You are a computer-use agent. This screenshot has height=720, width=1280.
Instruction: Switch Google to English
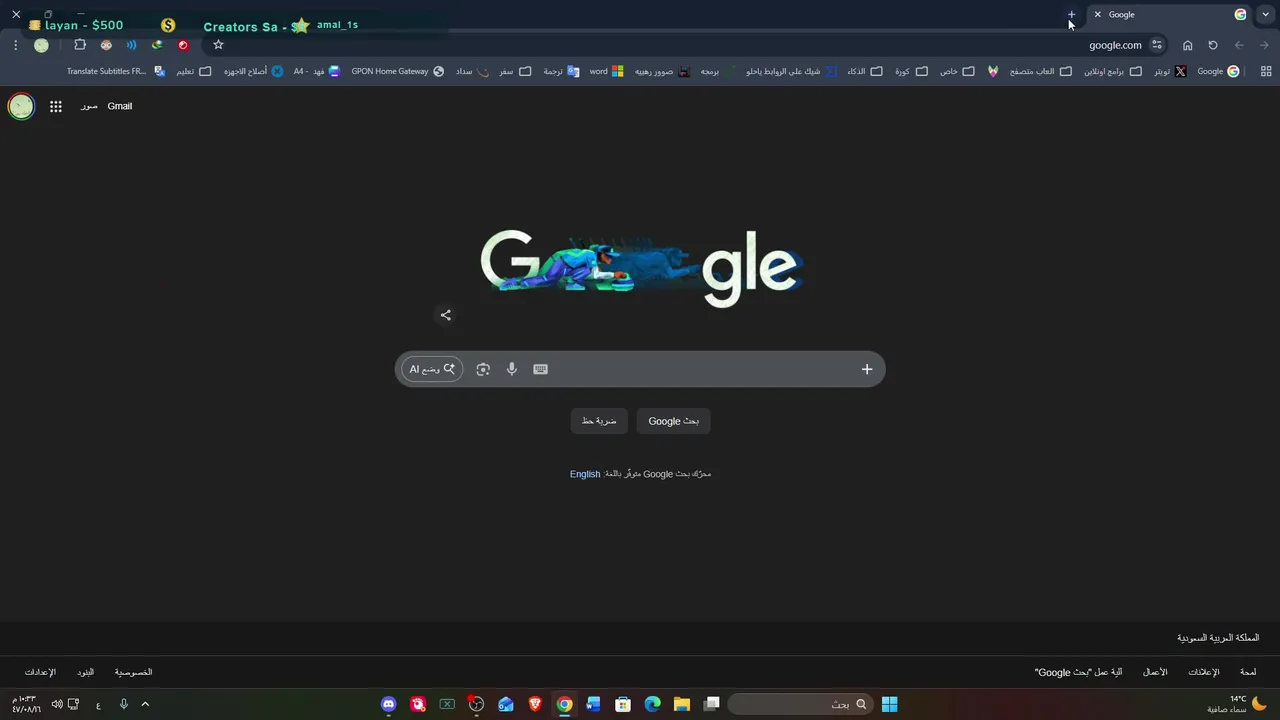coord(585,474)
